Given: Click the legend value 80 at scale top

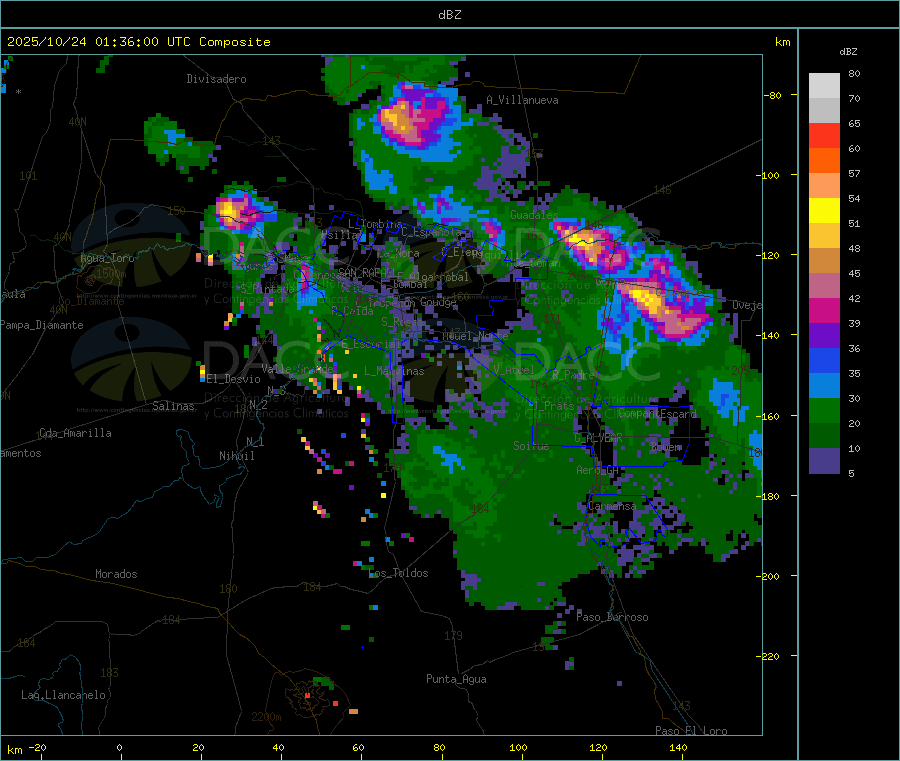Looking at the screenshot, I should (854, 73).
